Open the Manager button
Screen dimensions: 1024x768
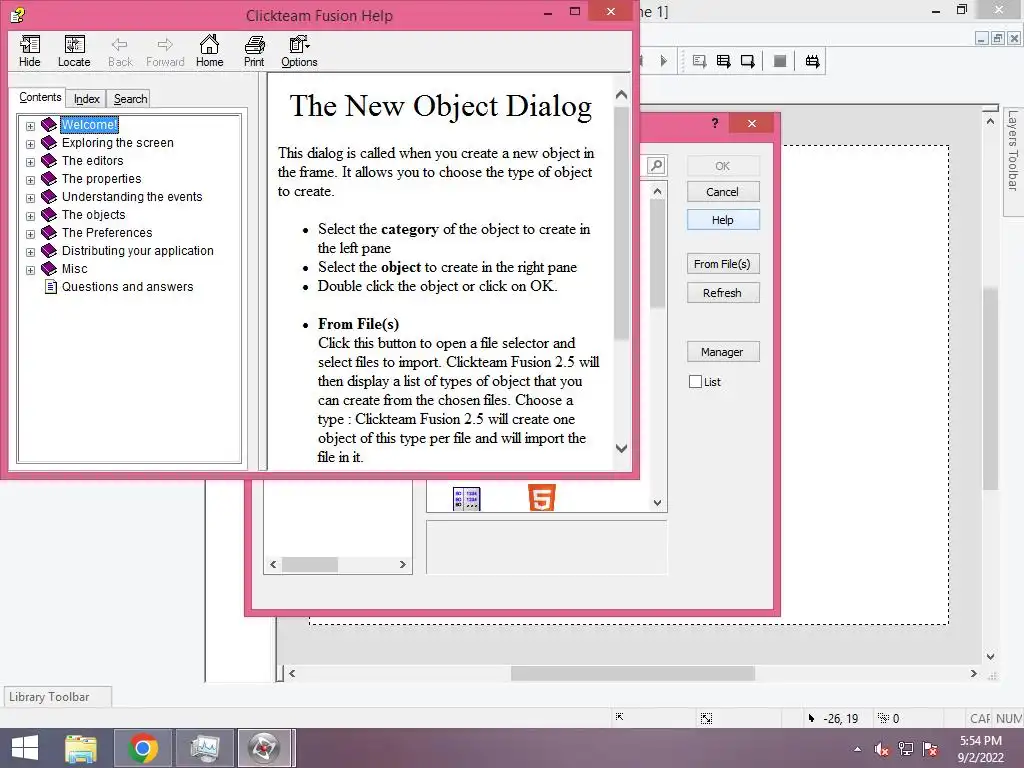click(723, 352)
